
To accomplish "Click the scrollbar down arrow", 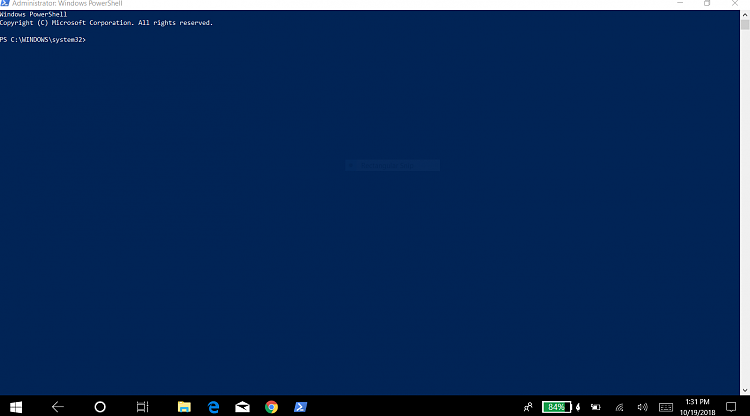I will tap(745, 391).
